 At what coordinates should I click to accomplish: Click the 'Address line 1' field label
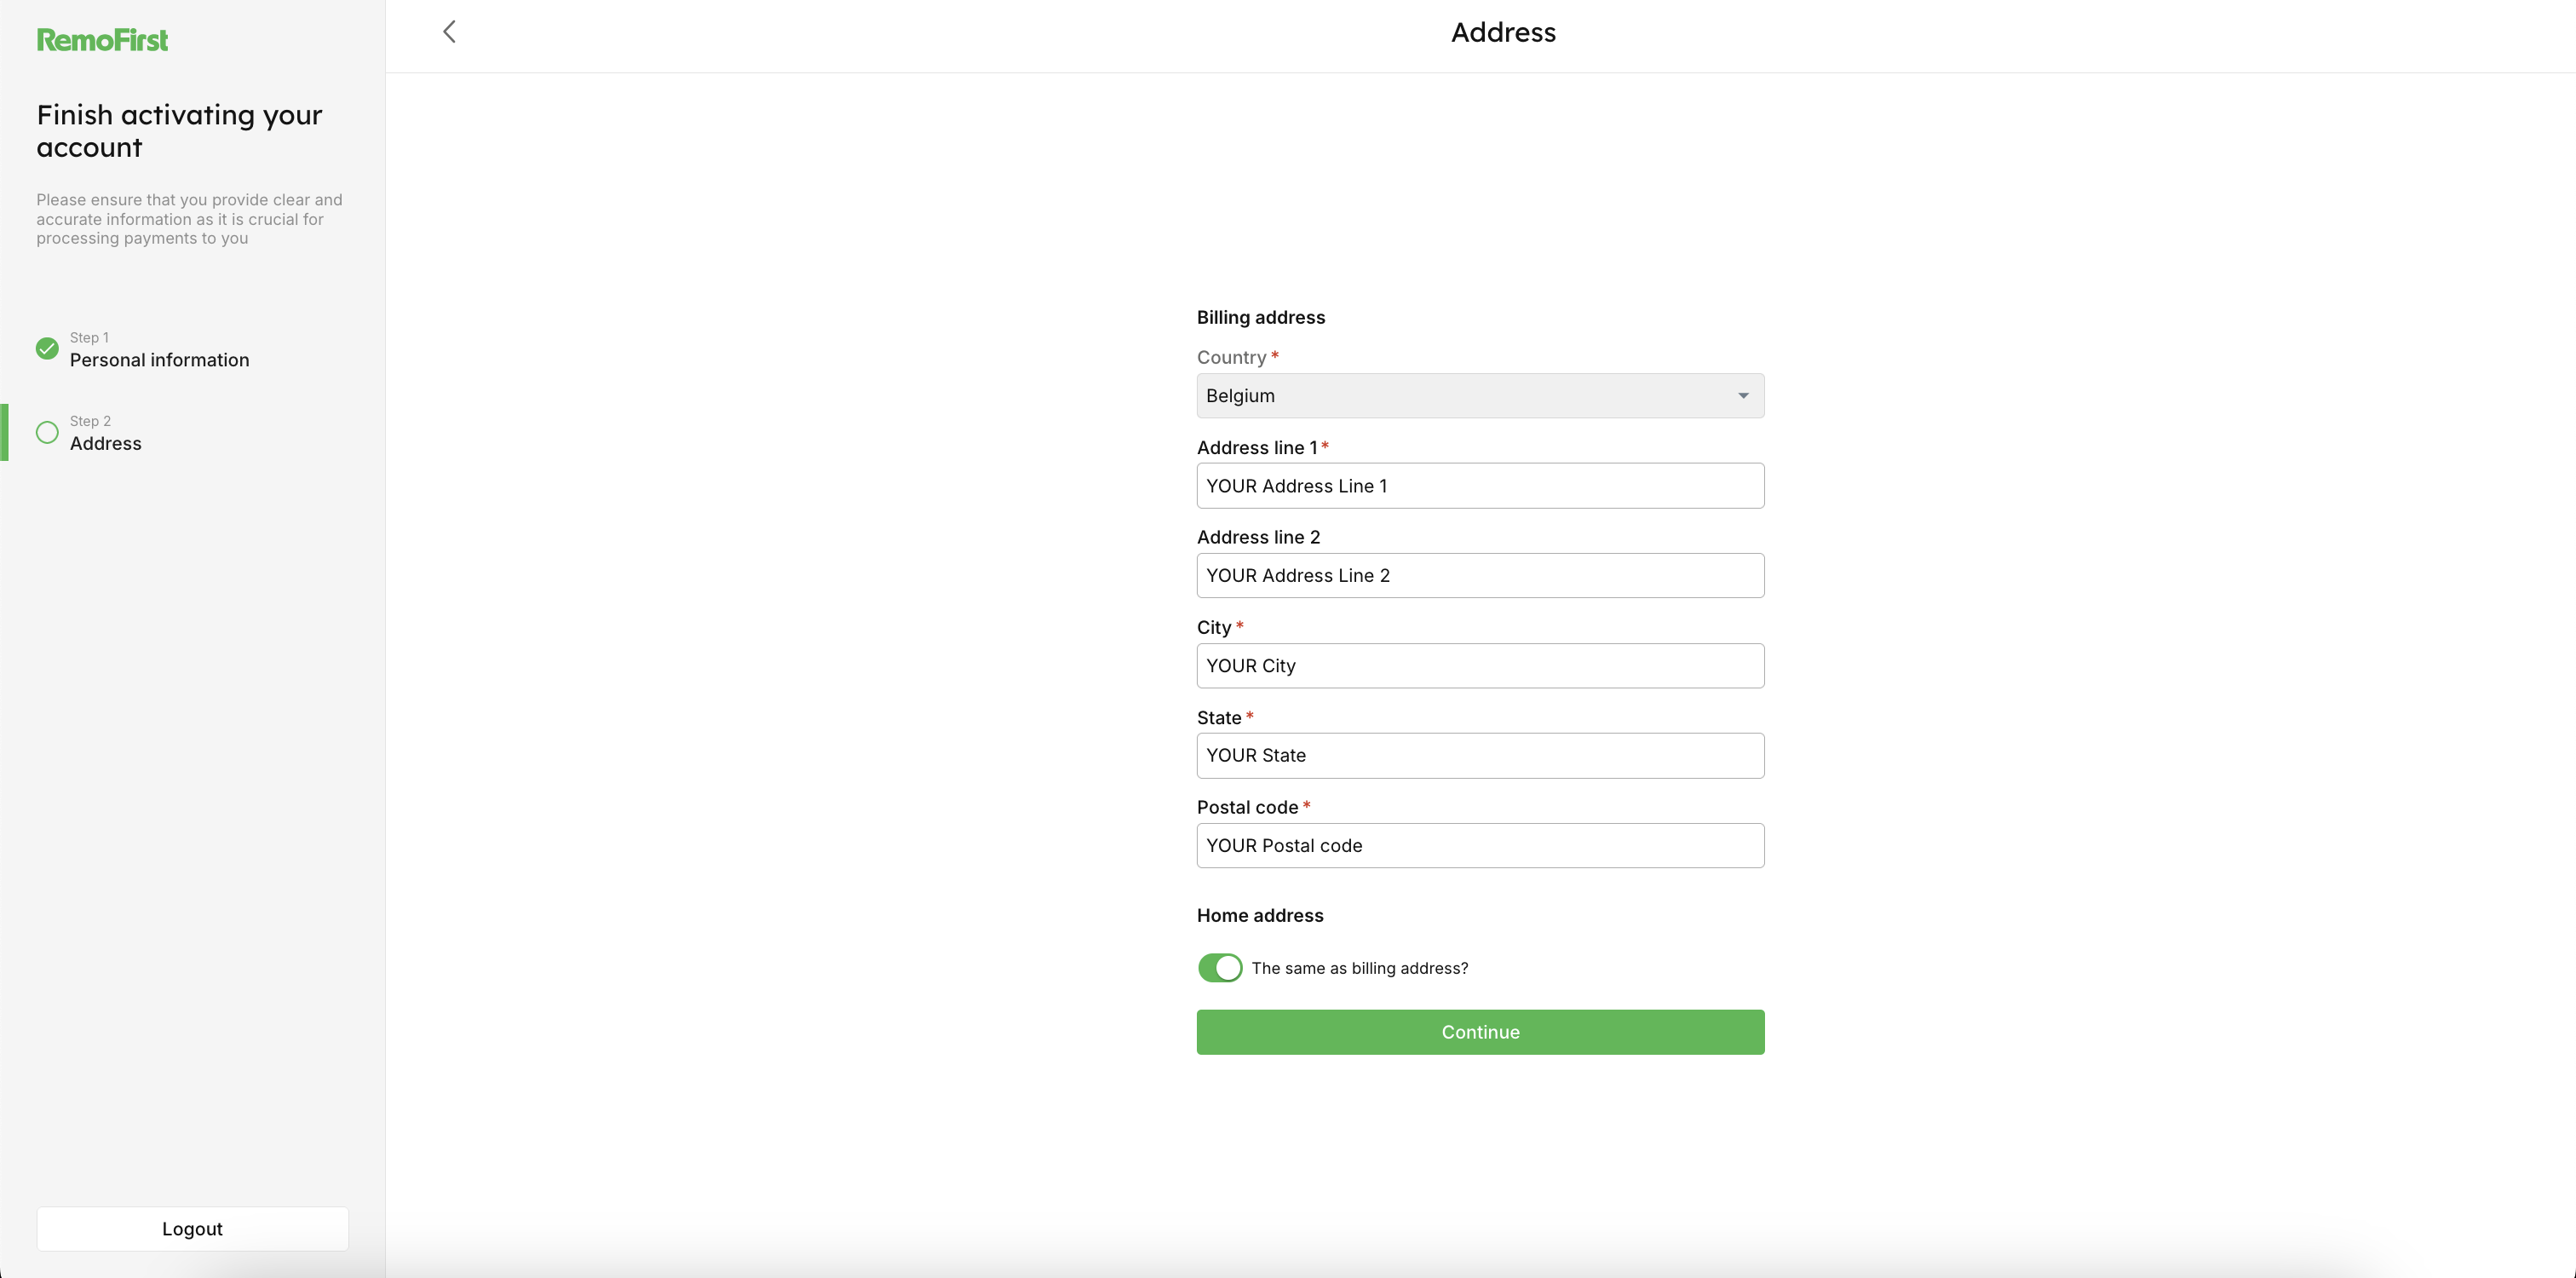click(x=1257, y=447)
